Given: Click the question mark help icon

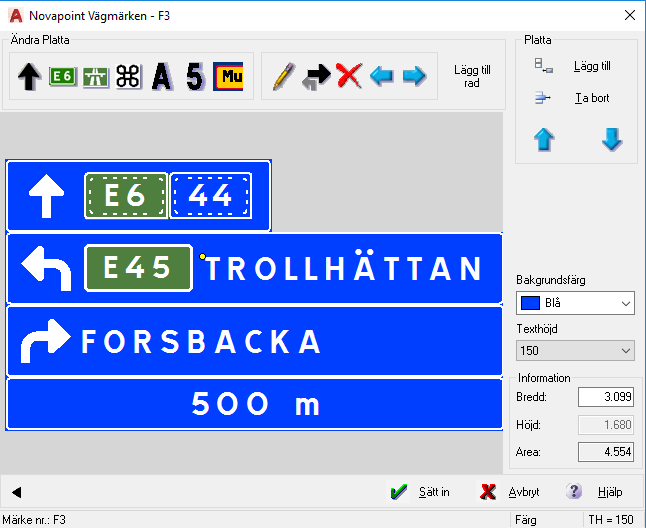Looking at the screenshot, I should 573,491.
